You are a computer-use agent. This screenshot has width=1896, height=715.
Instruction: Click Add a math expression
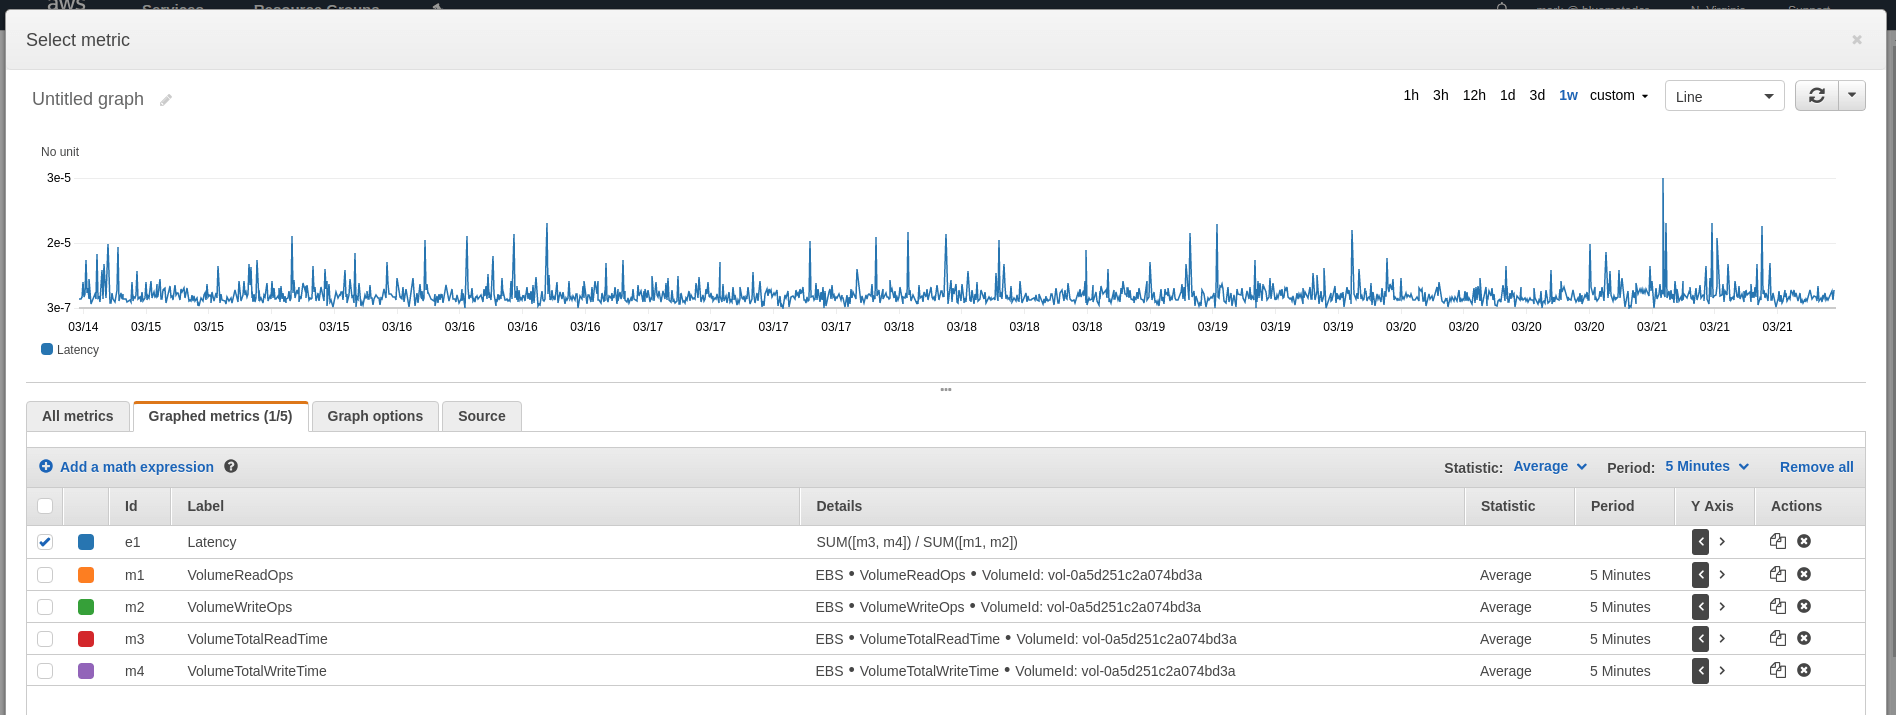click(x=136, y=467)
